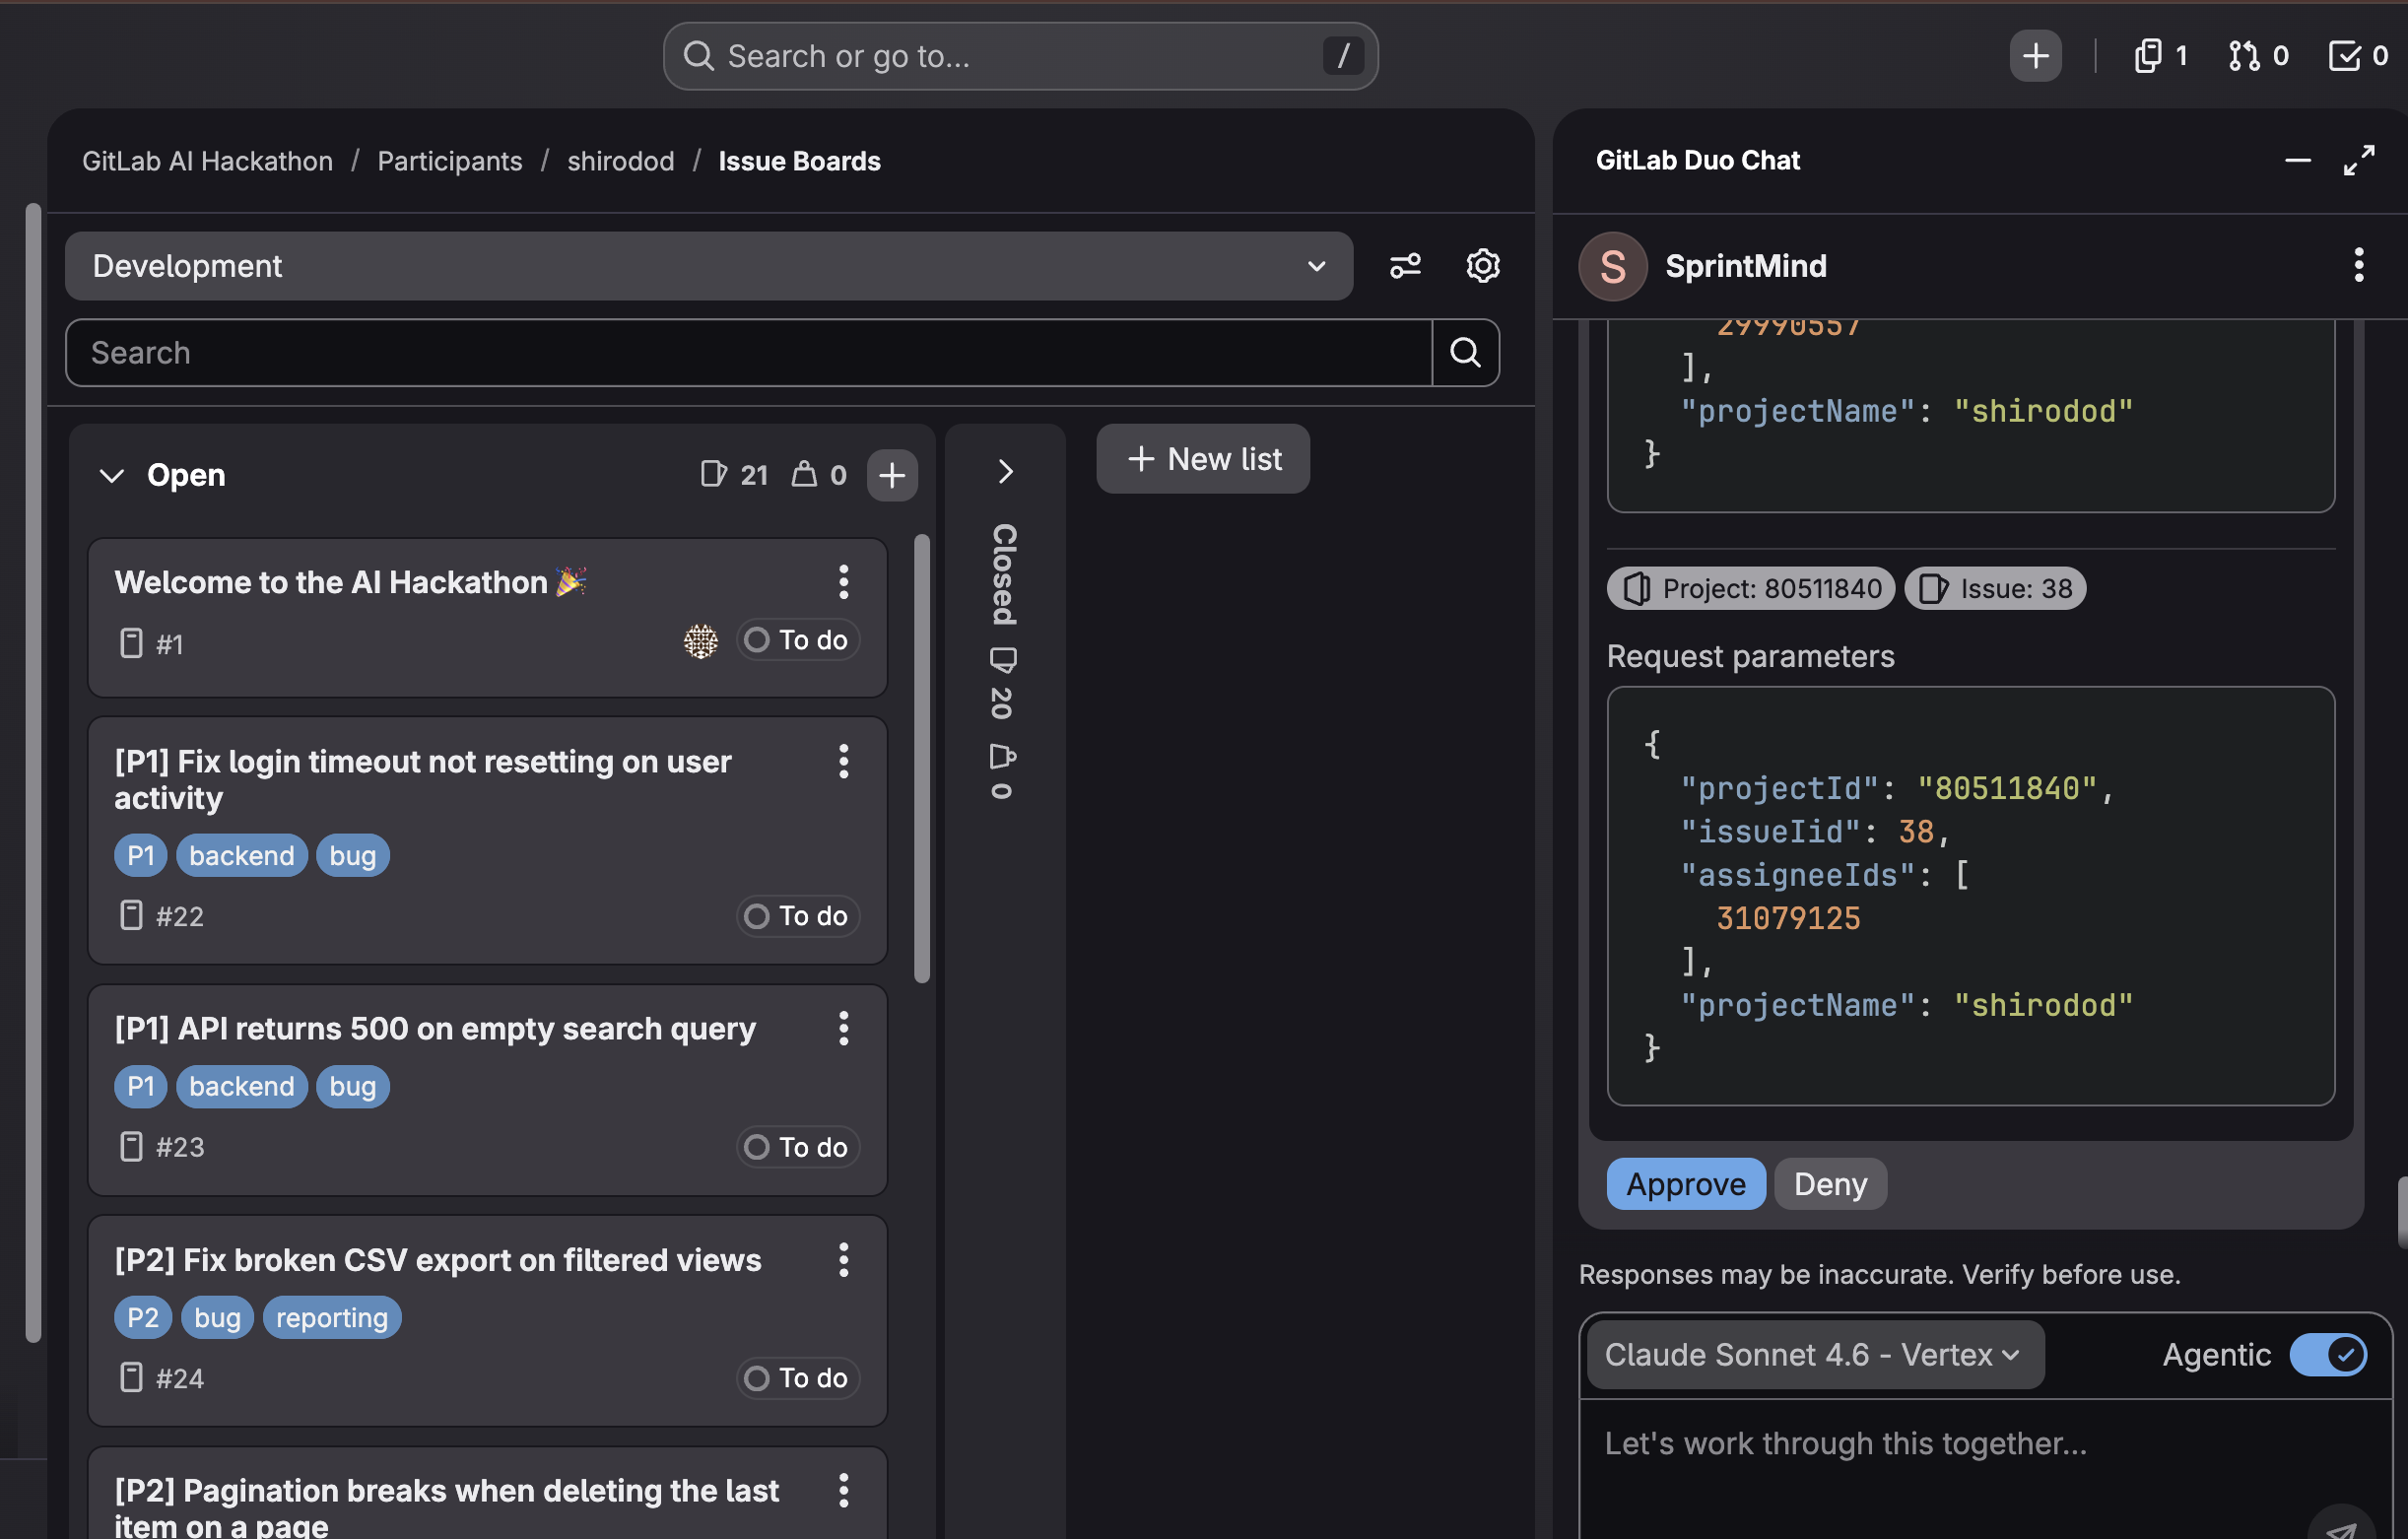Click the Open list vertical scrollbar
Image resolution: width=2408 pixels, height=1539 pixels.
pos(921,760)
